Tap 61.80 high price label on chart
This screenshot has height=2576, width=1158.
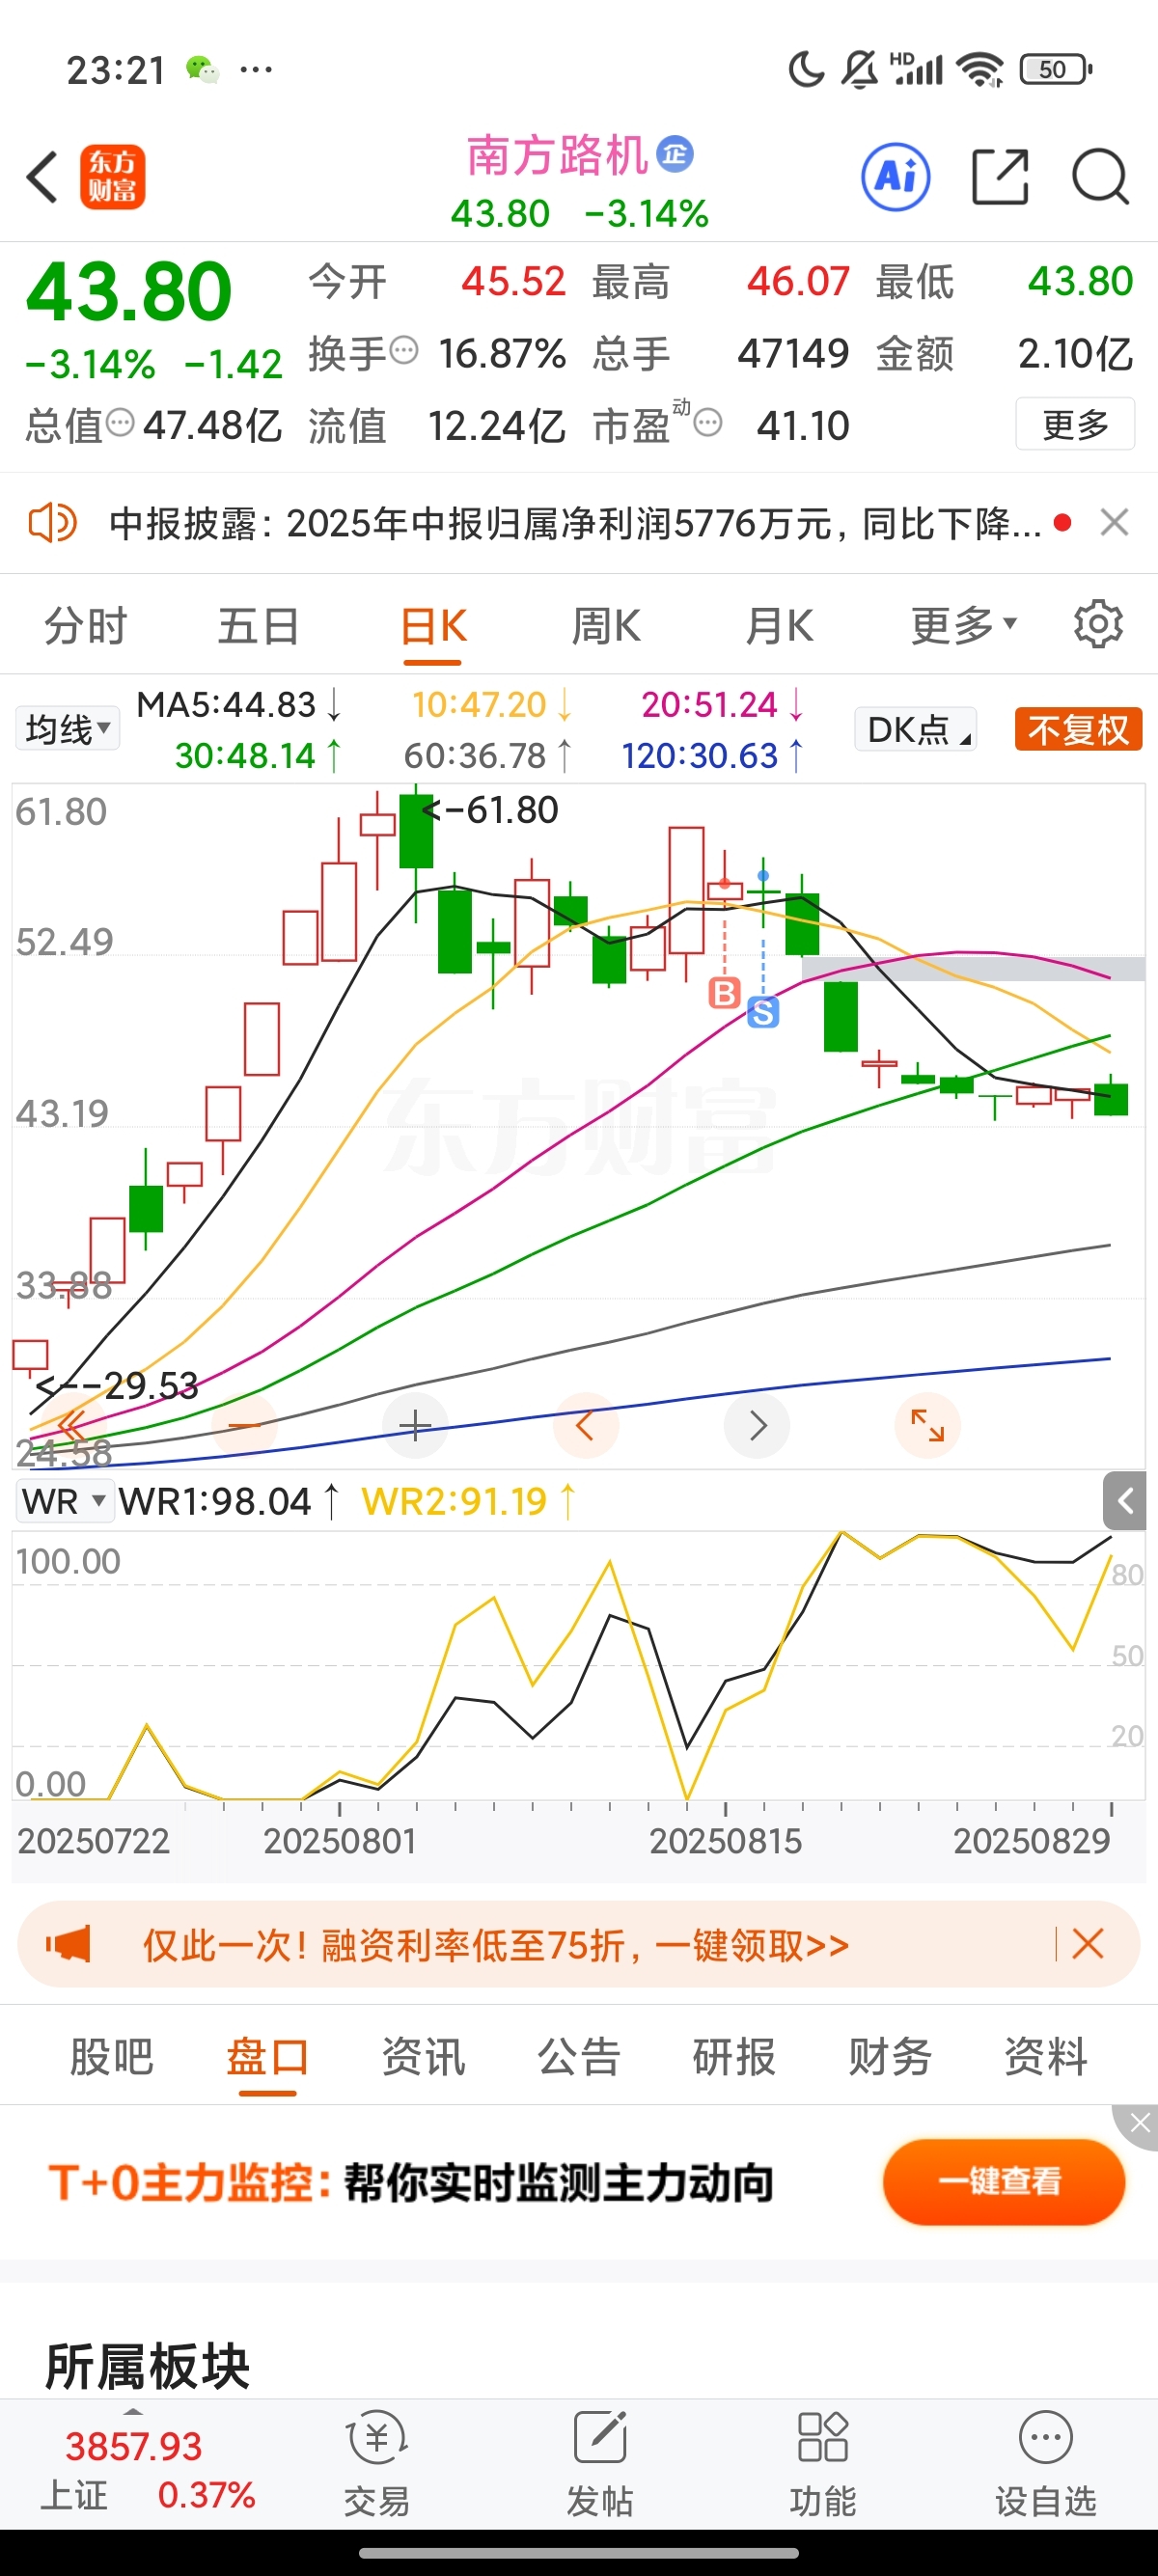tap(490, 810)
